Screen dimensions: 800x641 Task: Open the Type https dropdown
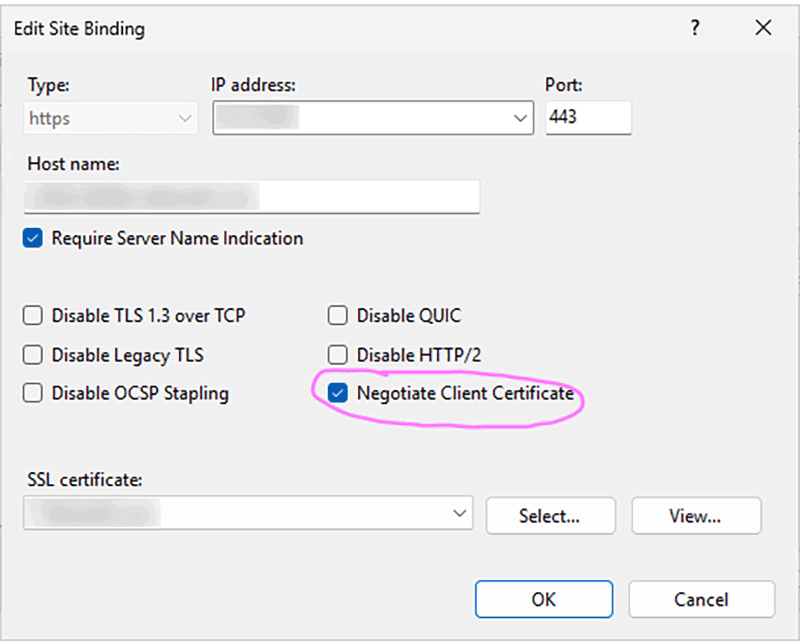tap(110, 118)
